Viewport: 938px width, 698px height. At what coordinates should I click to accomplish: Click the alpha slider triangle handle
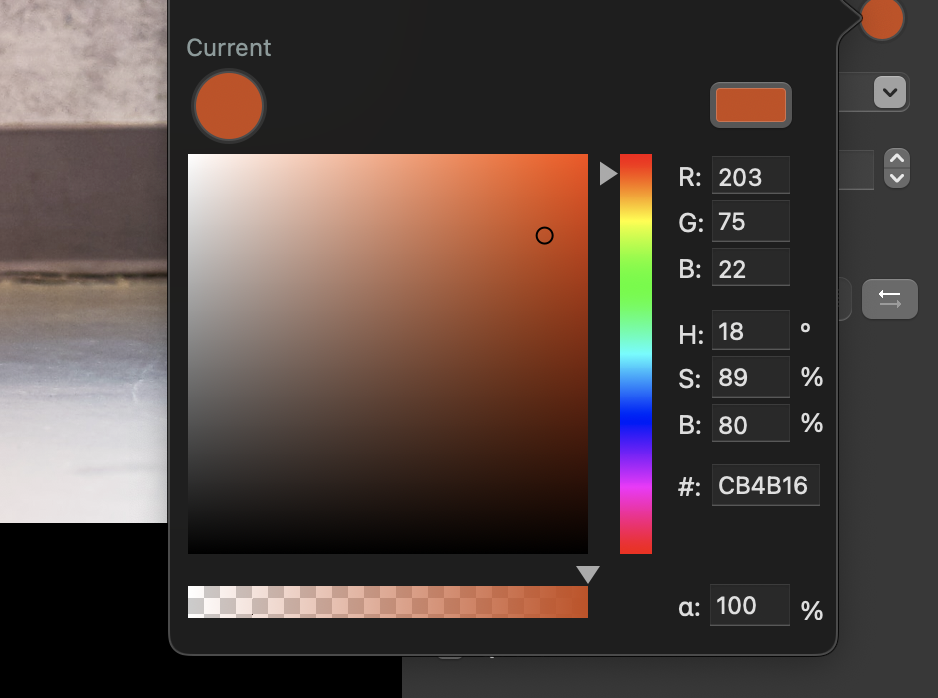pos(588,574)
